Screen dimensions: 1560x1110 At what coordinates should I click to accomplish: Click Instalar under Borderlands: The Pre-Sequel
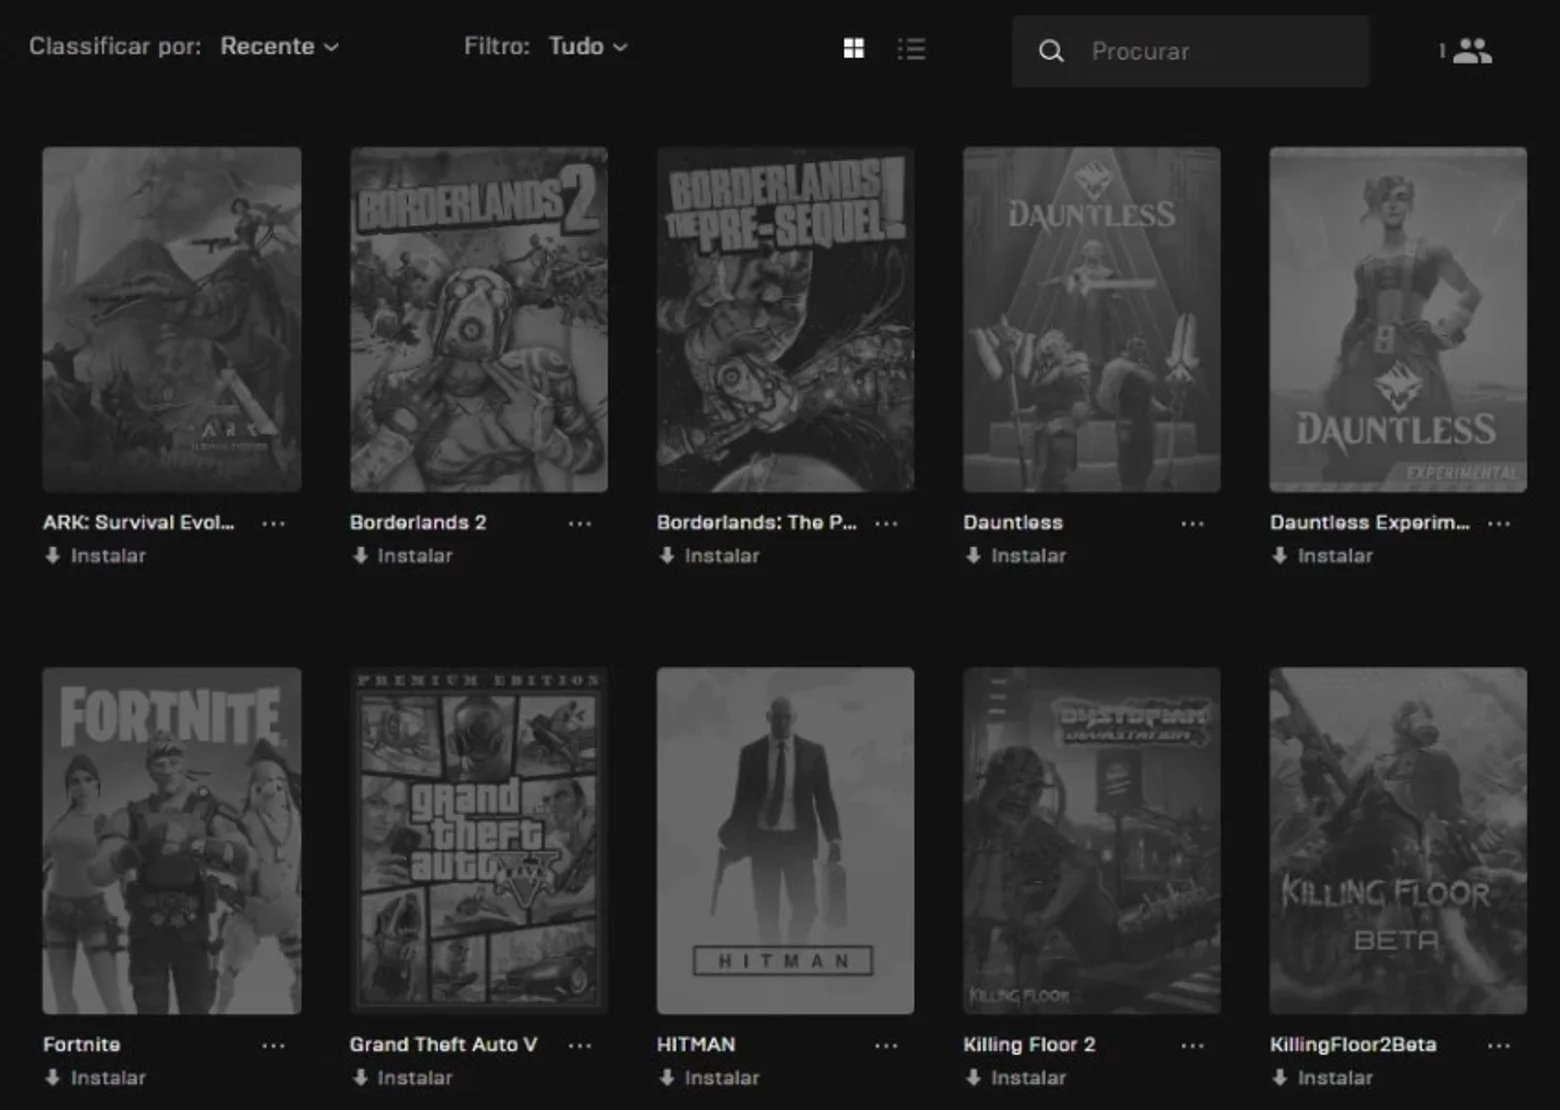click(x=709, y=555)
